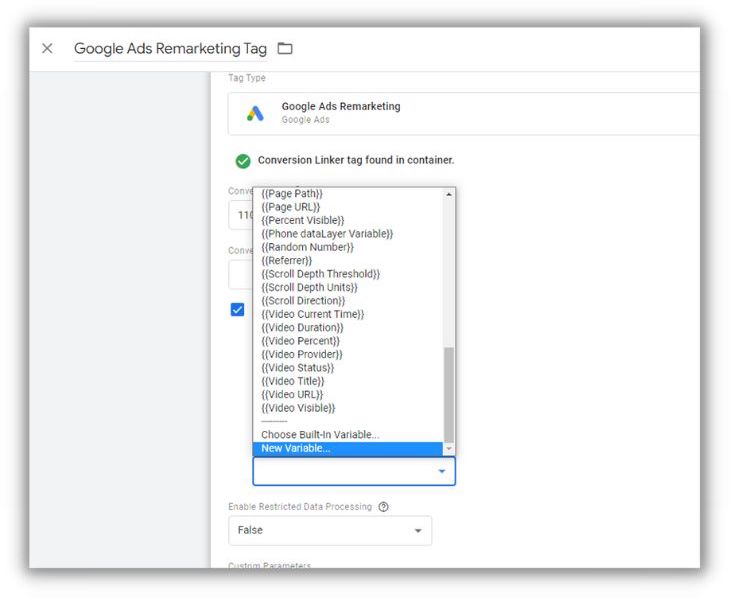Open the folder icon beside tag name

(x=285, y=48)
